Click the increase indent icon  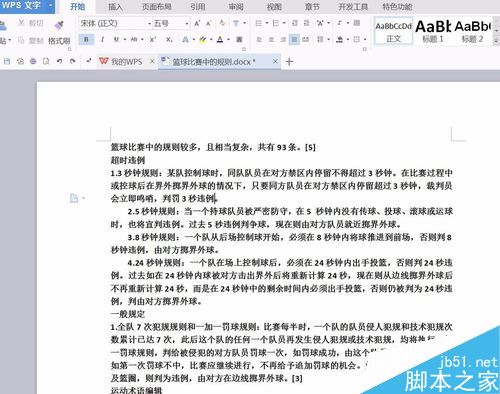click(306, 23)
